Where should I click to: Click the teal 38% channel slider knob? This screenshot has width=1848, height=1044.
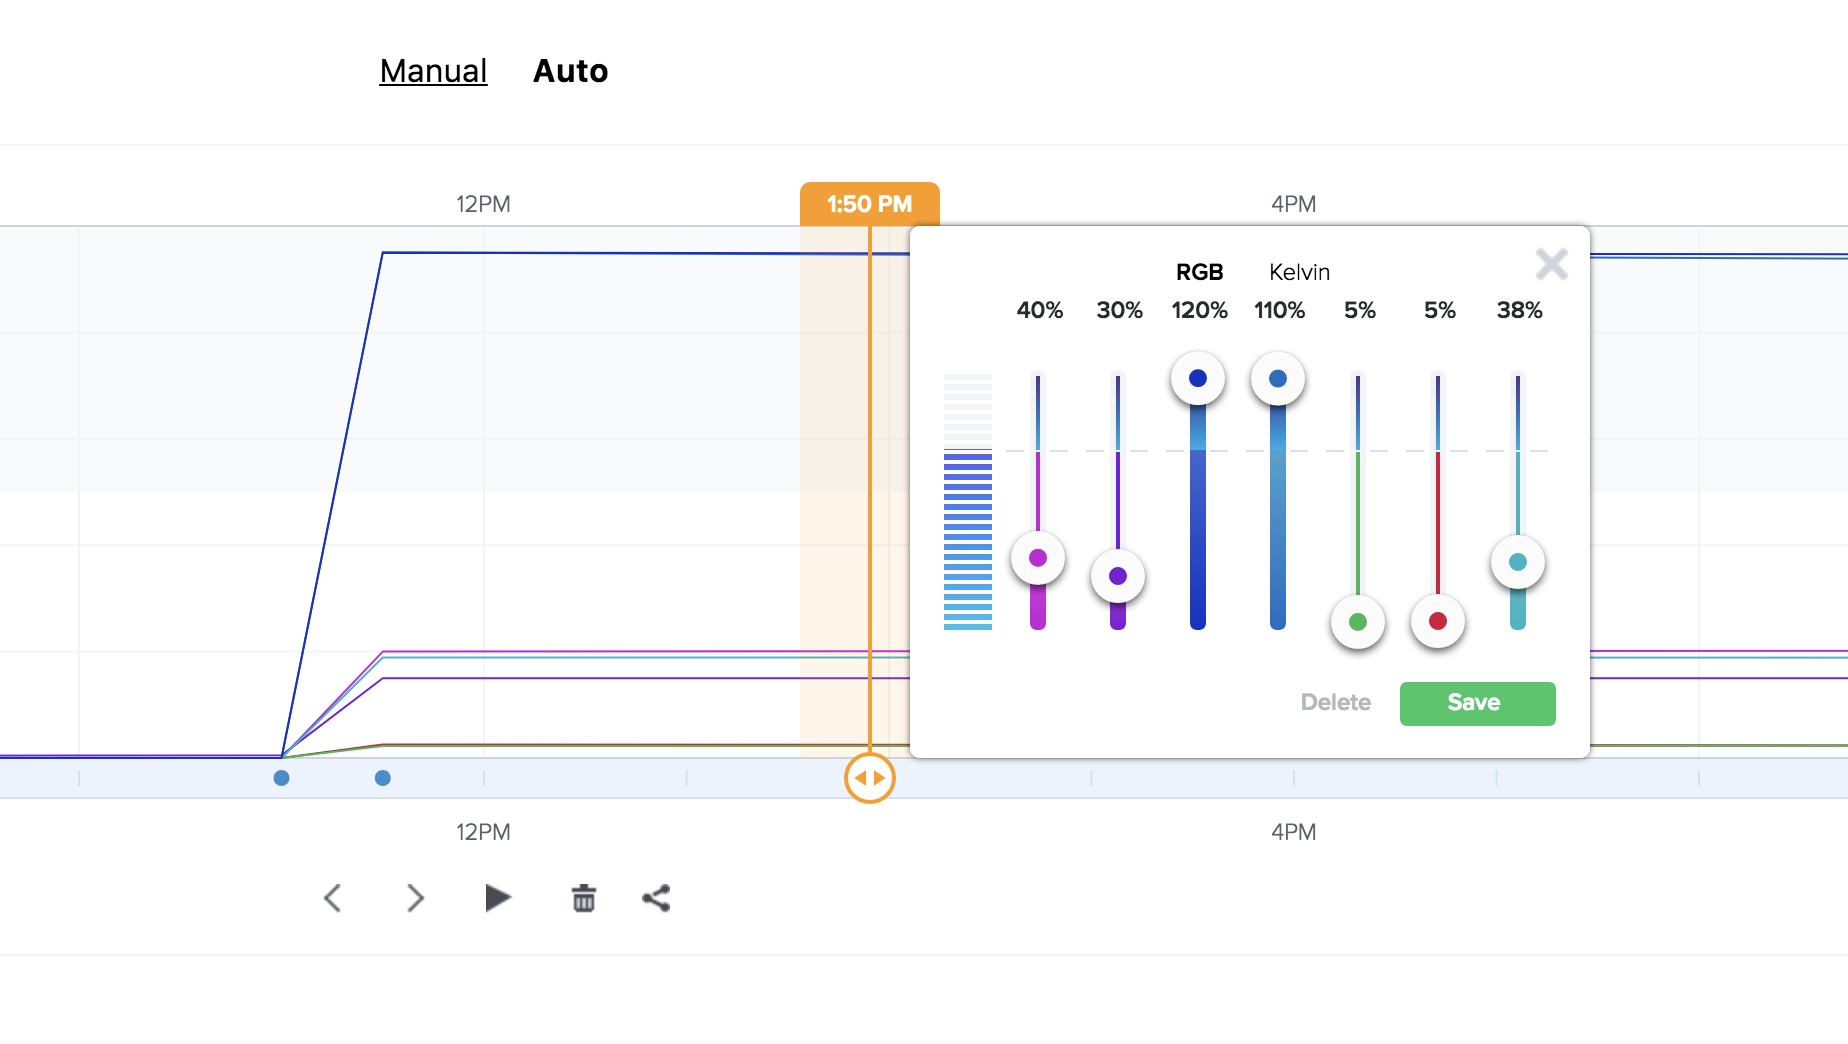coord(1518,562)
